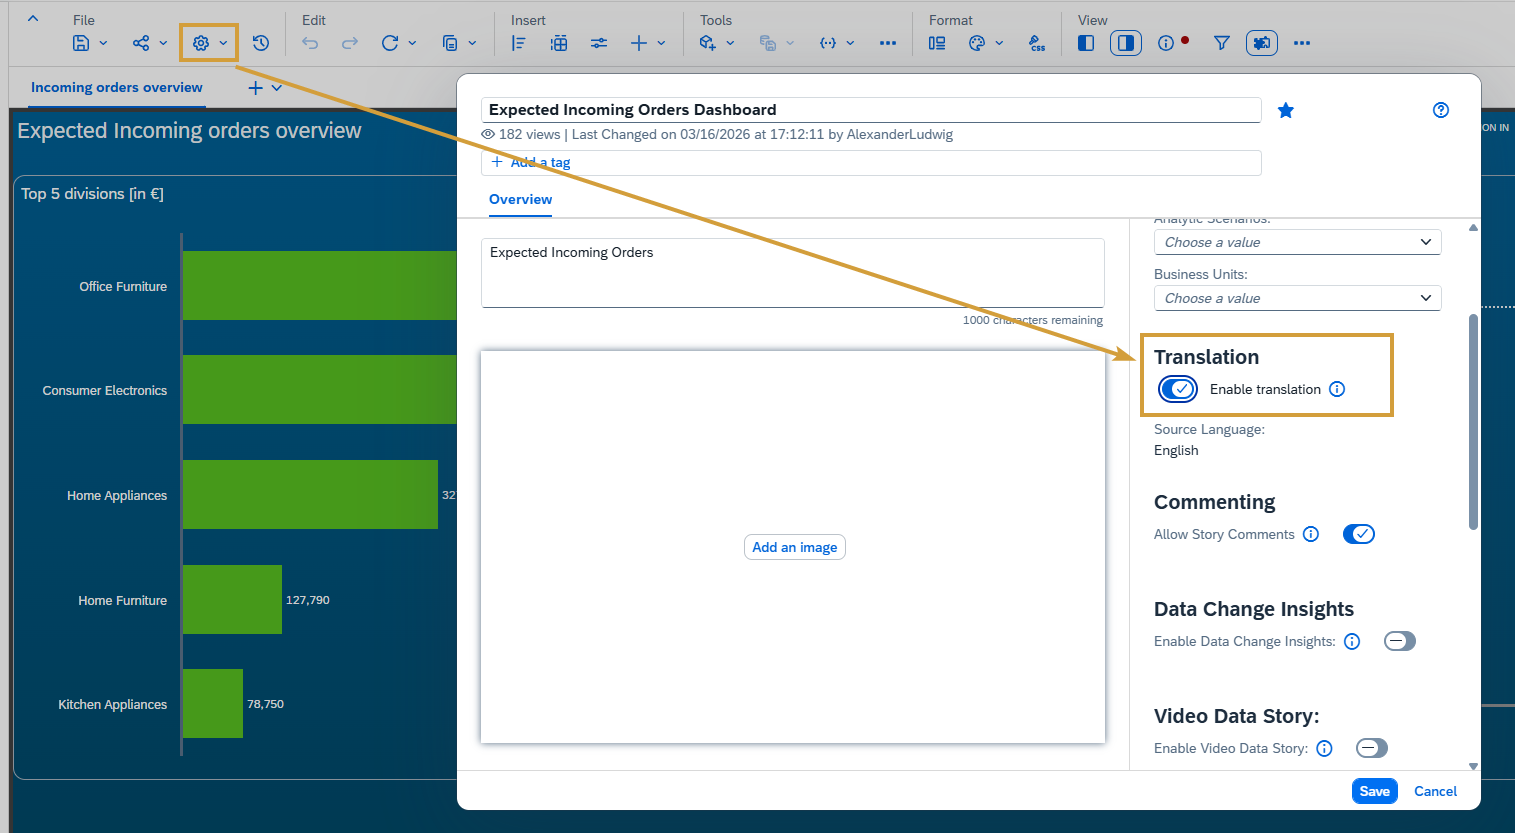Mark story as favorite with star icon
This screenshot has width=1515, height=833.
[x=1286, y=110]
